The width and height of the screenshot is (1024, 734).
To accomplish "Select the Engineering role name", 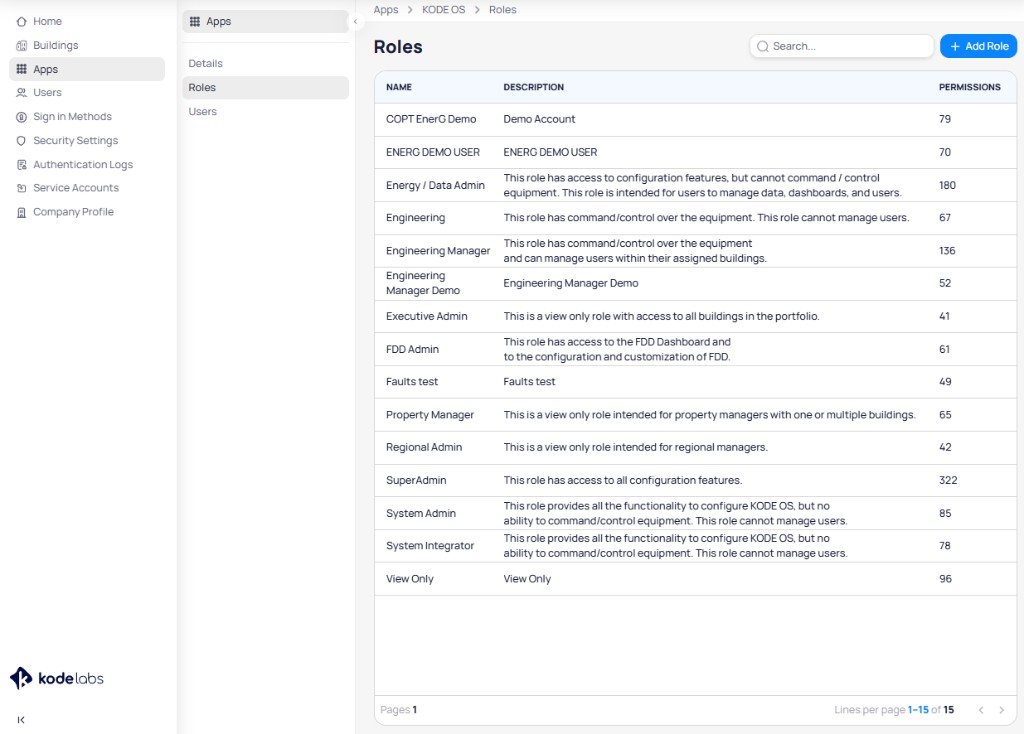I will point(415,218).
